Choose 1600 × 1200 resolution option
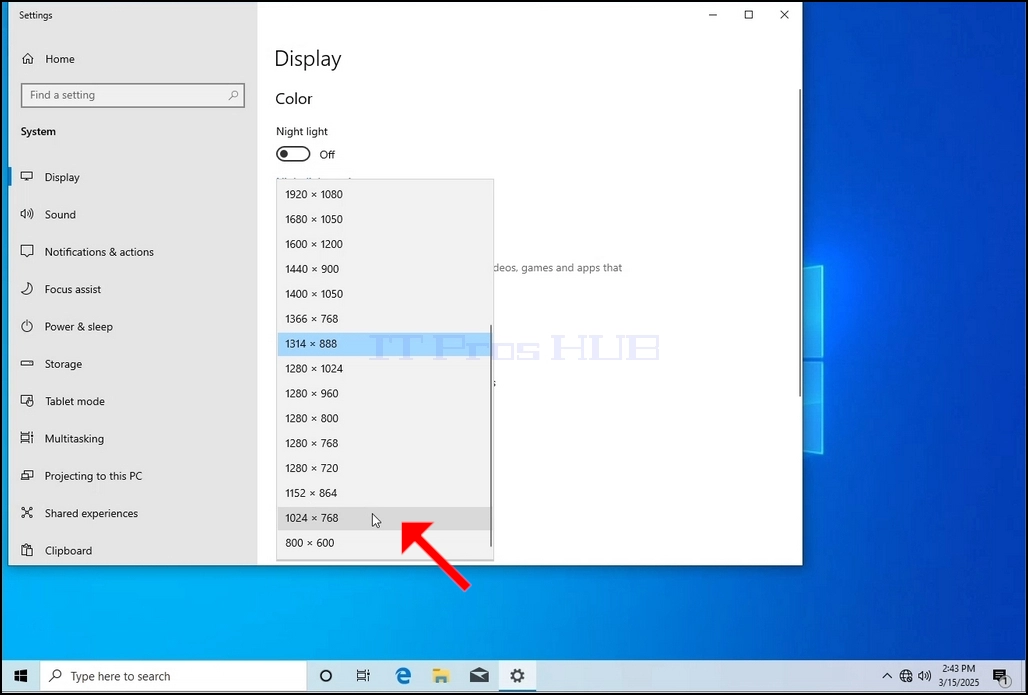Image resolution: width=1028 pixels, height=695 pixels. [384, 244]
